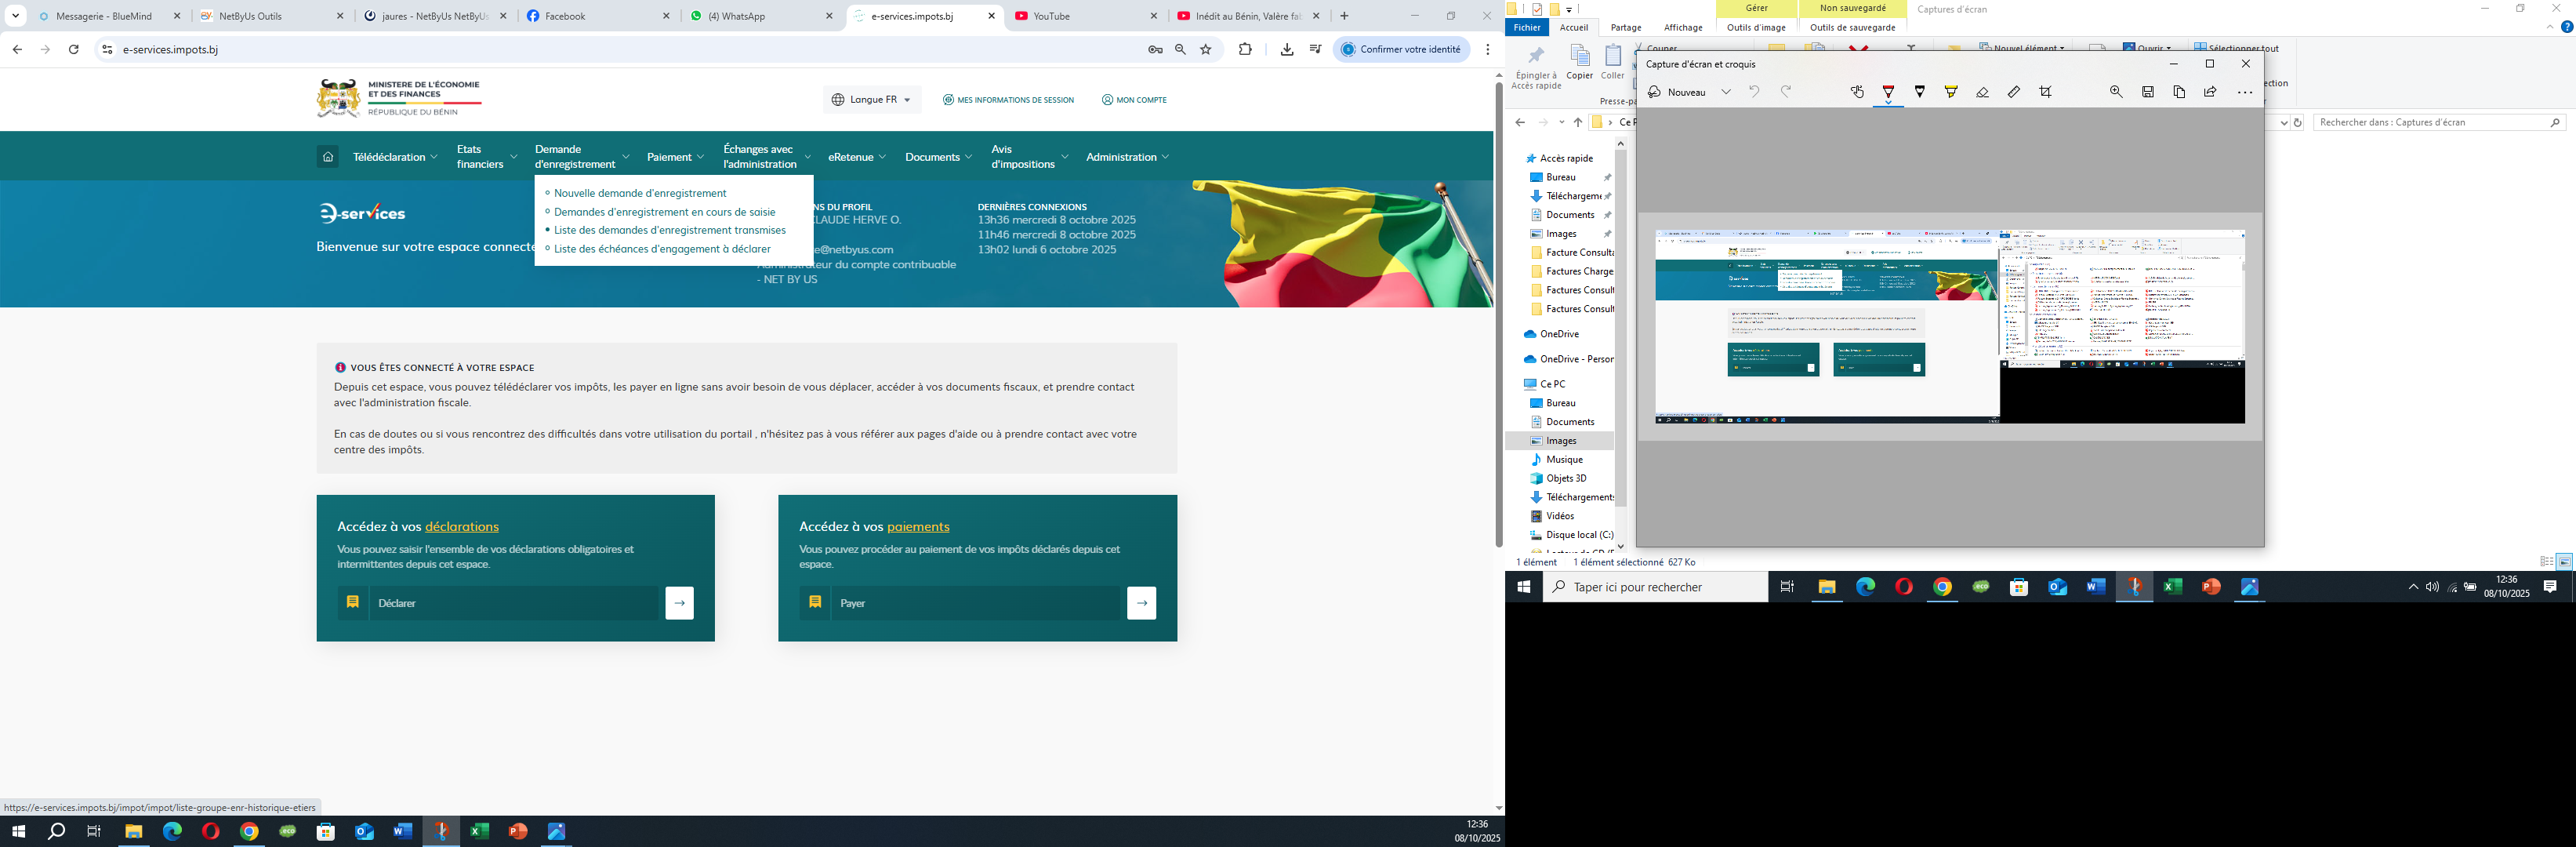This screenshot has height=847, width=2576.
Task: Open Liste des demandes d'enregistrement transmises
Action: click(670, 230)
